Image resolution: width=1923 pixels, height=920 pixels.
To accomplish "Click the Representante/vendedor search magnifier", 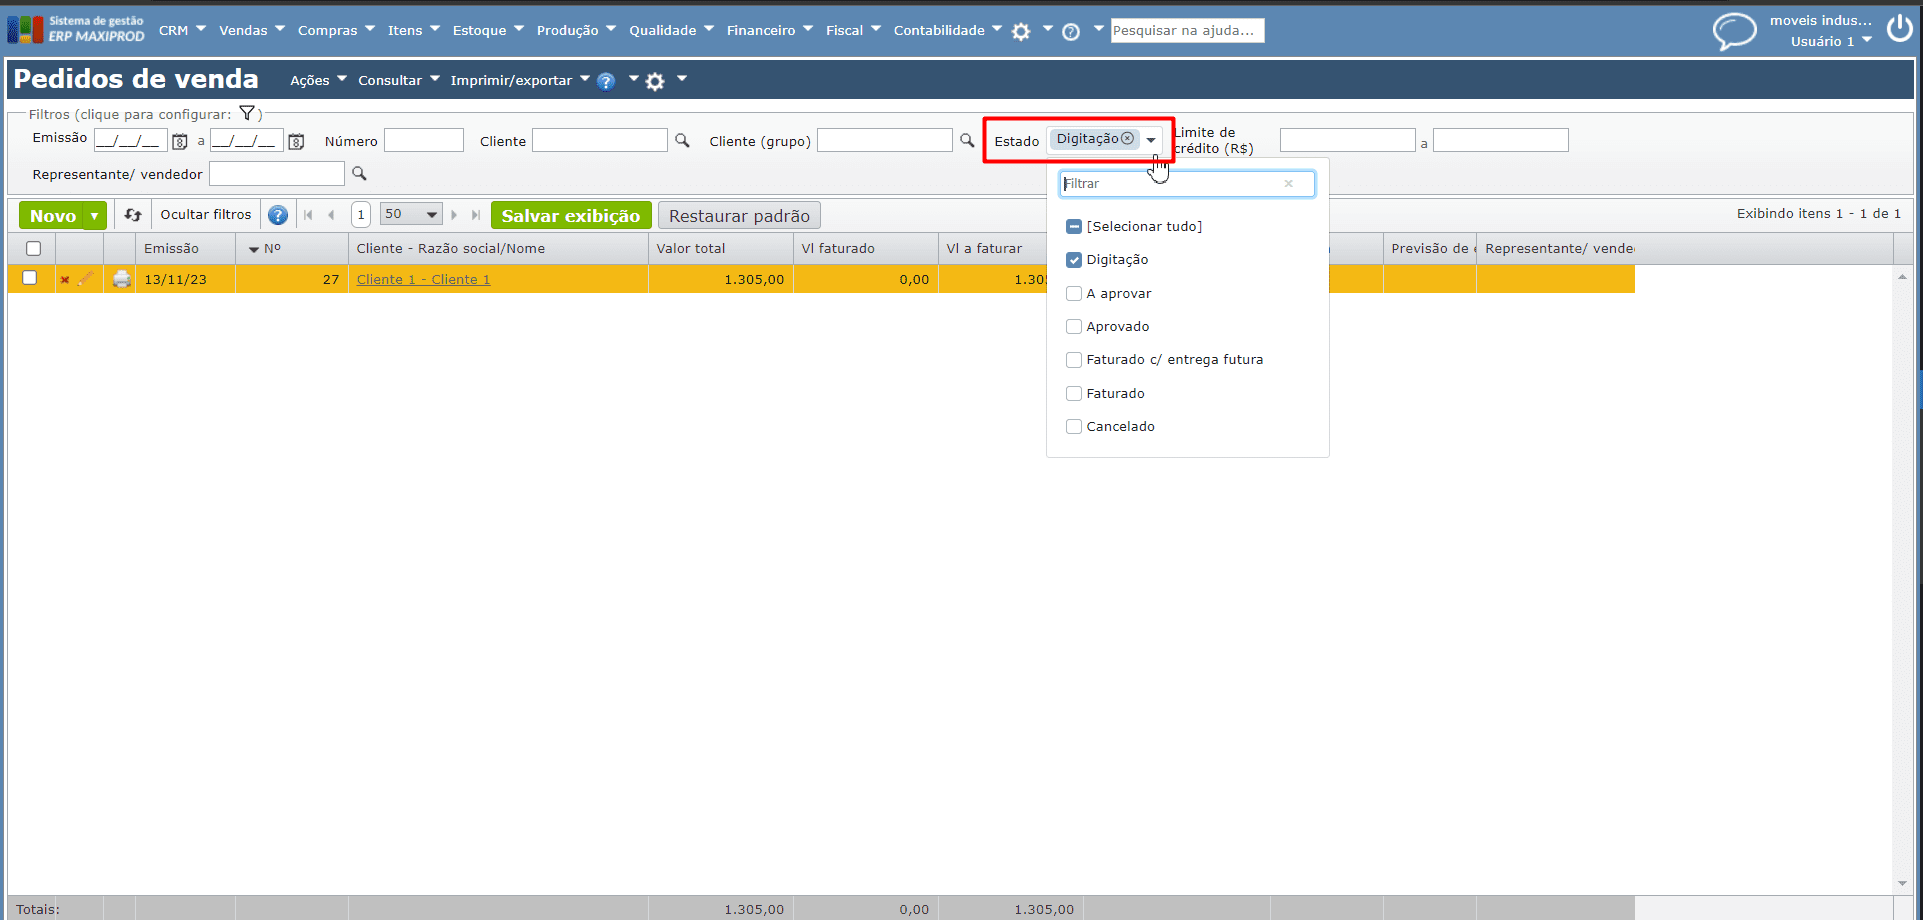I will 359,173.
